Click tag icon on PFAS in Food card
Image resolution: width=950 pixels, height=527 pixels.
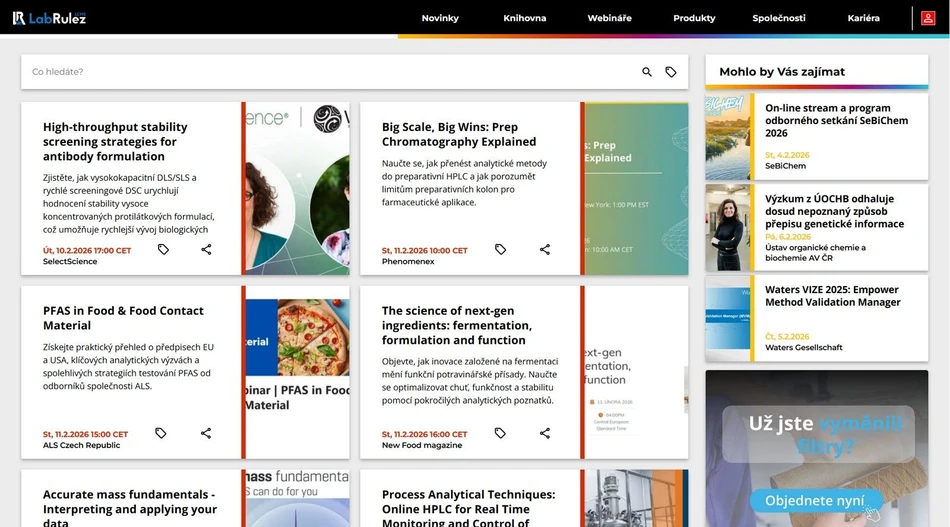(x=161, y=433)
